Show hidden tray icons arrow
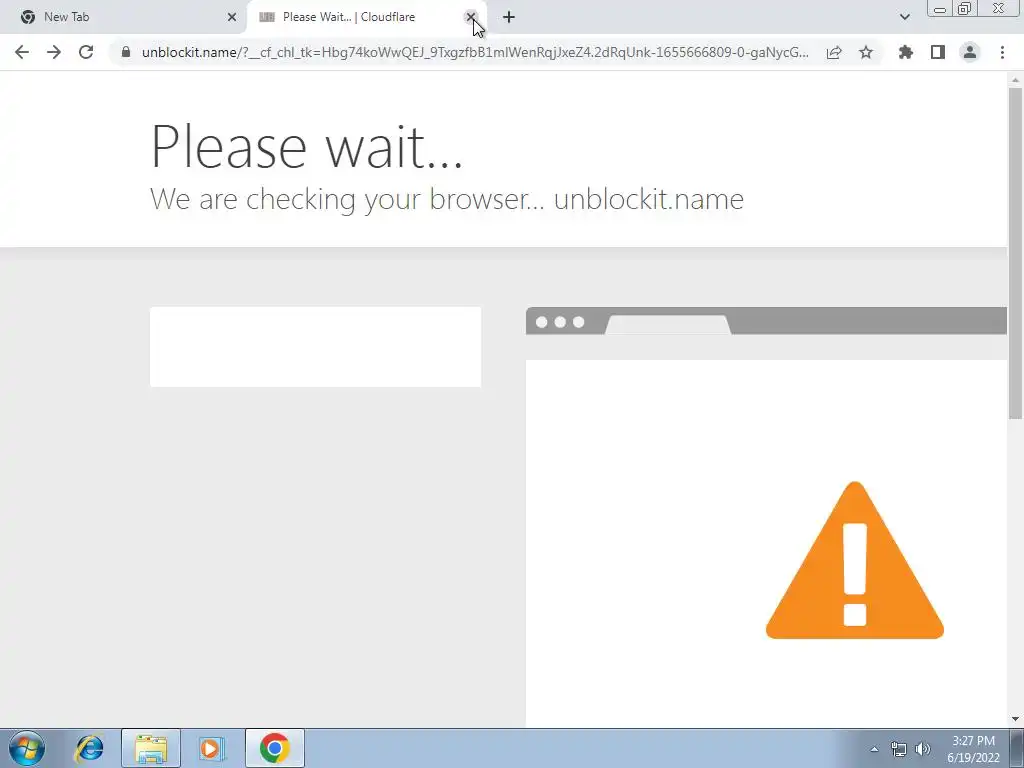 [x=874, y=749]
